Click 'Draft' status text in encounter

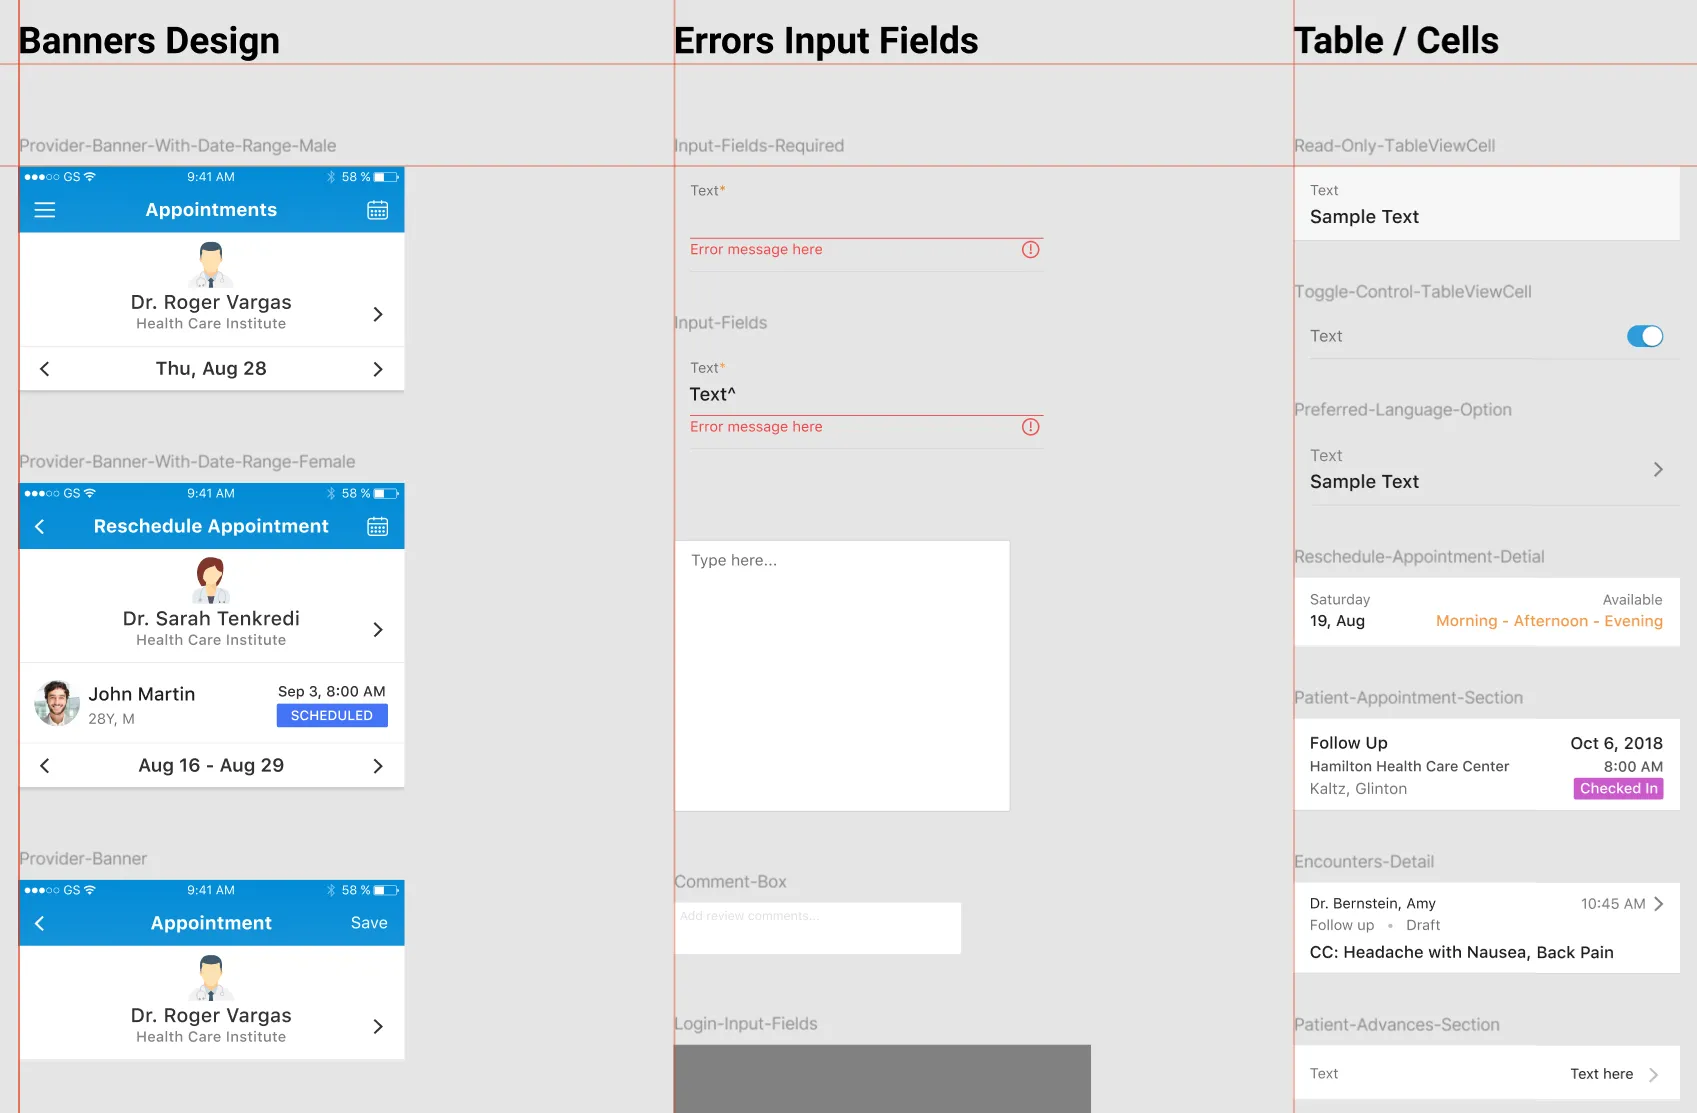pos(1423,926)
